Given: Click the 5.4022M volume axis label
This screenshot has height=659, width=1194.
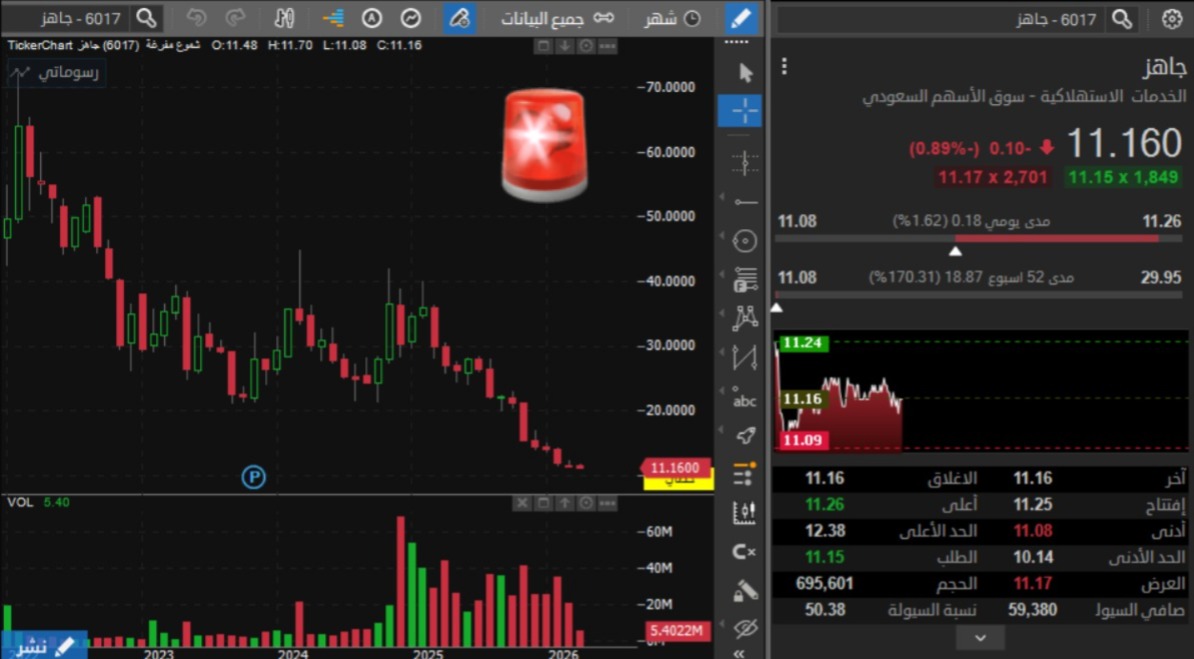Looking at the screenshot, I should (678, 631).
